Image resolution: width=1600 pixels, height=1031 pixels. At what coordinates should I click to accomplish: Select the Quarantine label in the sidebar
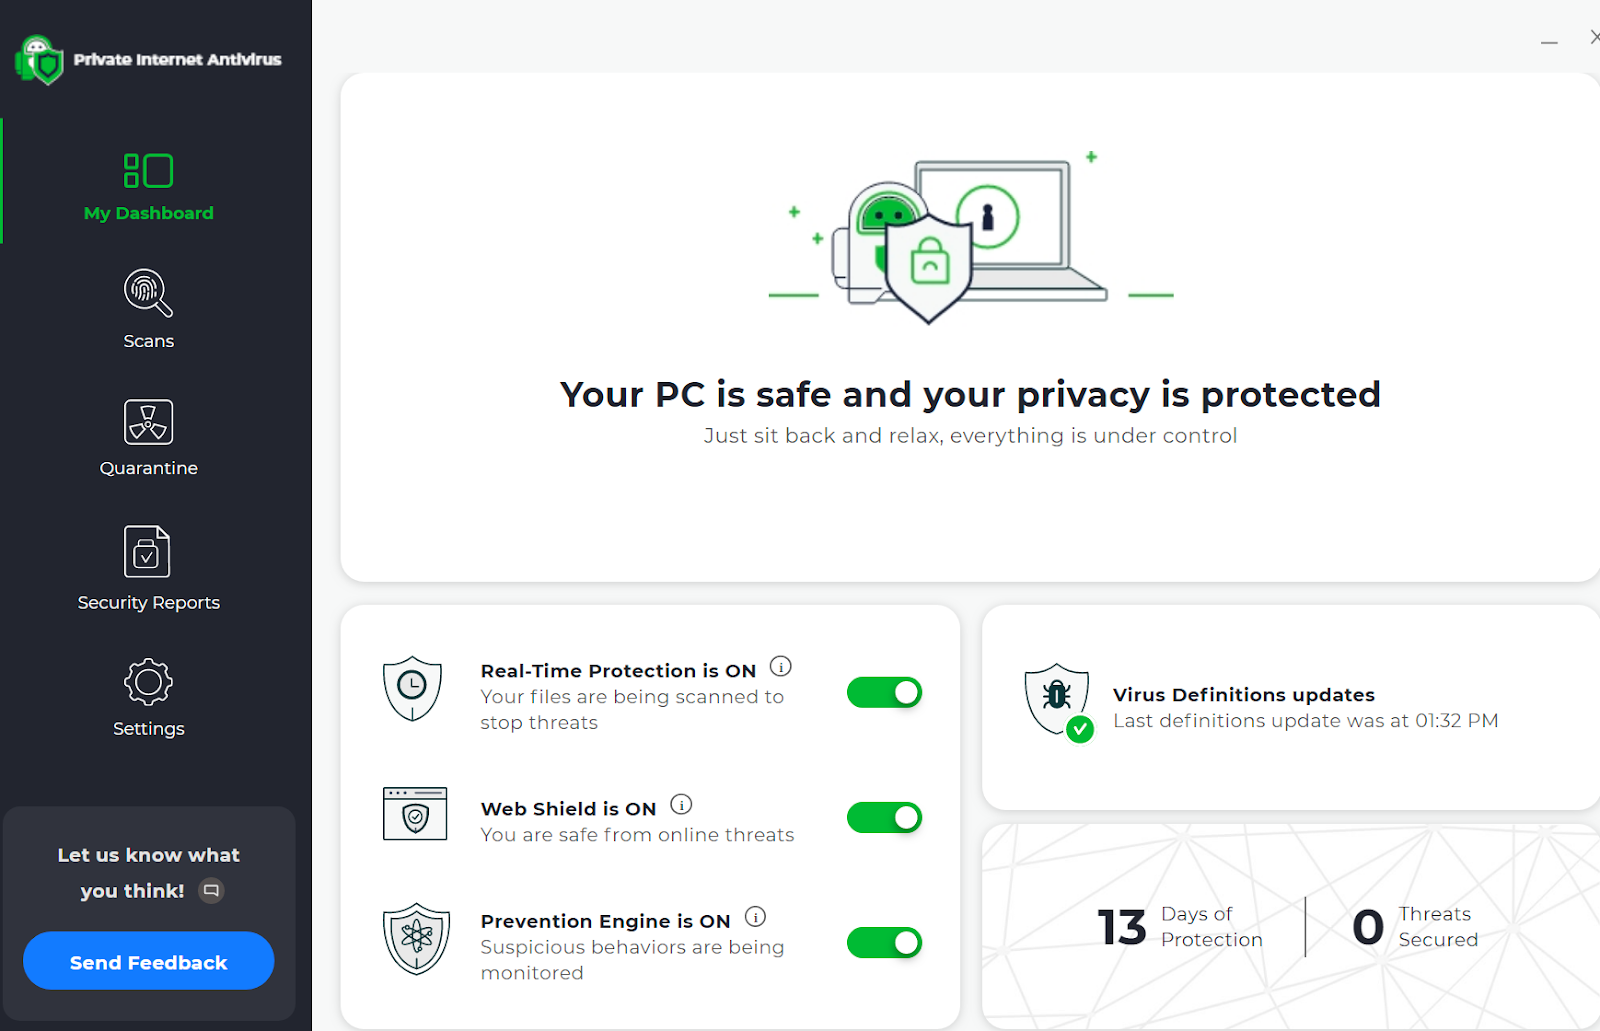[148, 468]
